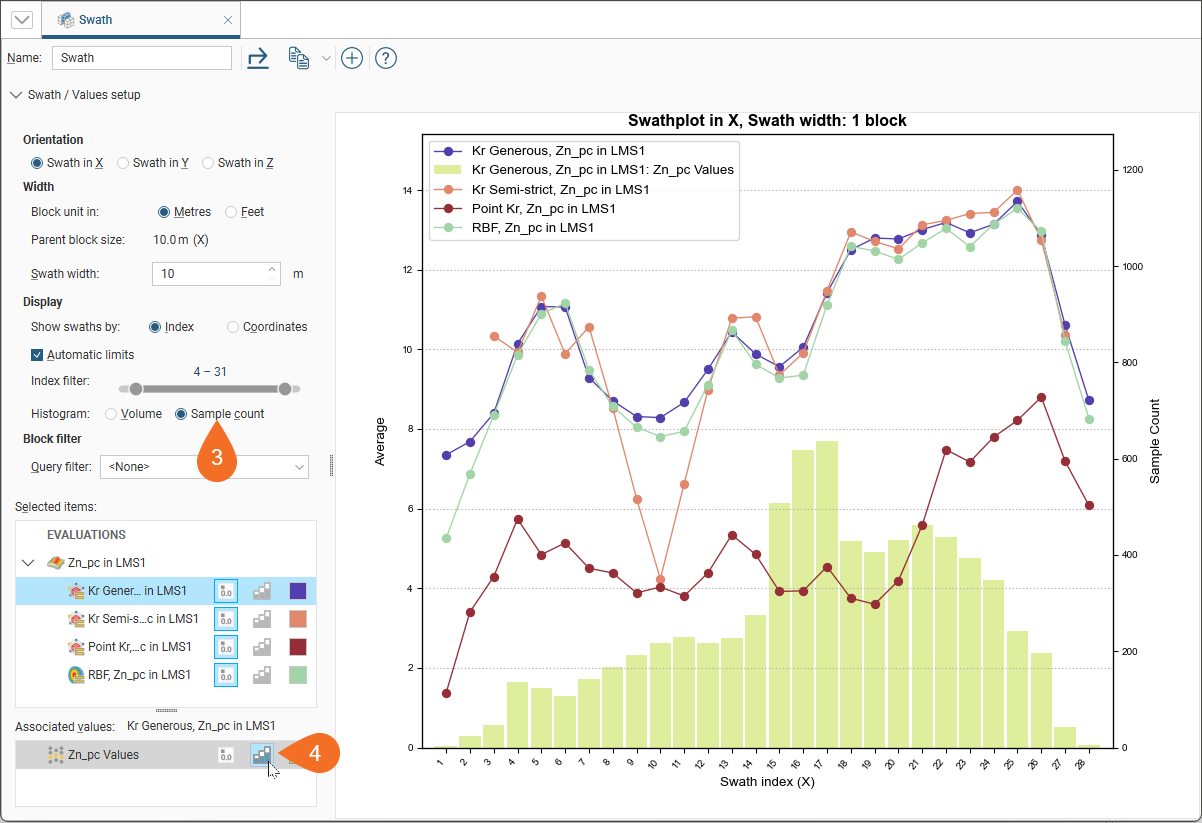This screenshot has width=1202, height=823.
Task: Click the purple Kr Generous color swatch
Action: point(298,591)
